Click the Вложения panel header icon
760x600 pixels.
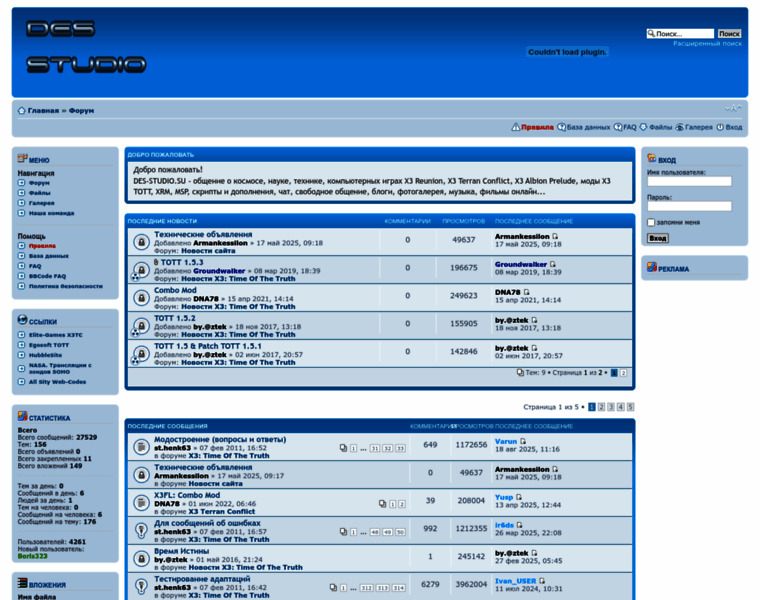coord(22,583)
